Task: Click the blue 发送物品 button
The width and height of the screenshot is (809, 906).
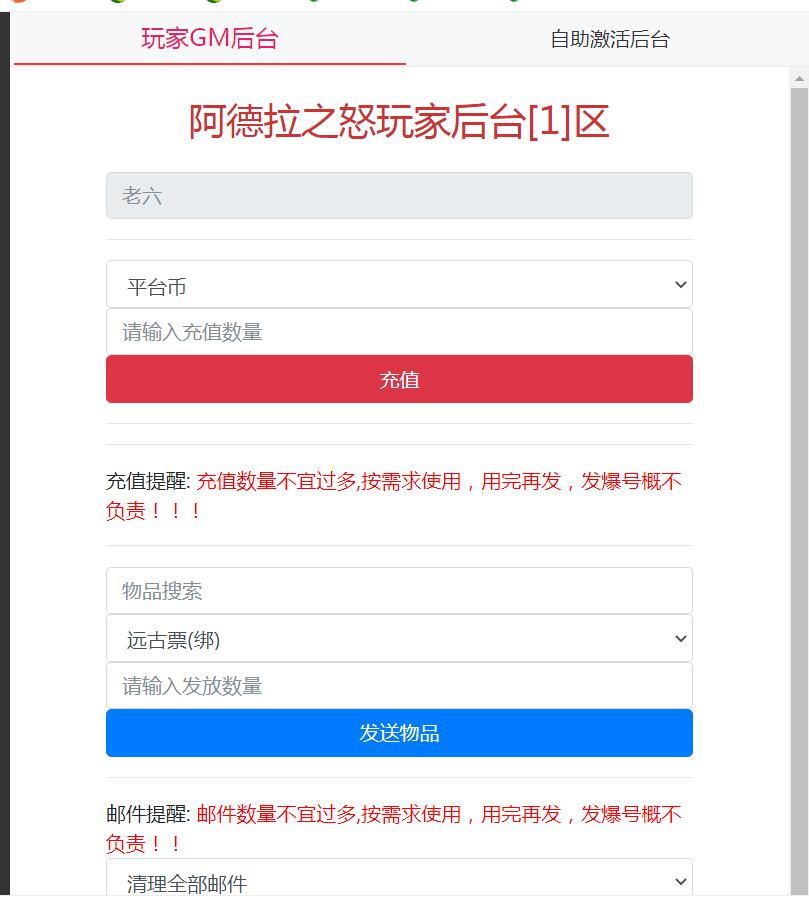Action: pos(399,733)
